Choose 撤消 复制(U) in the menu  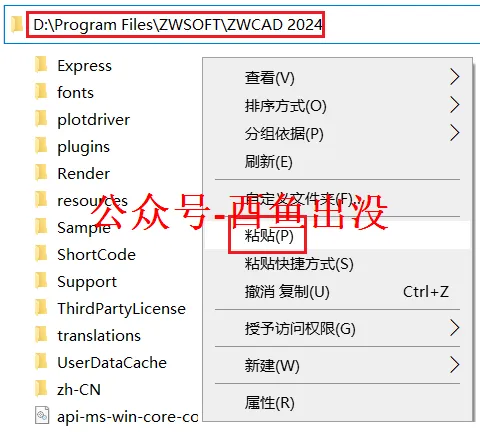pyautogui.click(x=337, y=292)
